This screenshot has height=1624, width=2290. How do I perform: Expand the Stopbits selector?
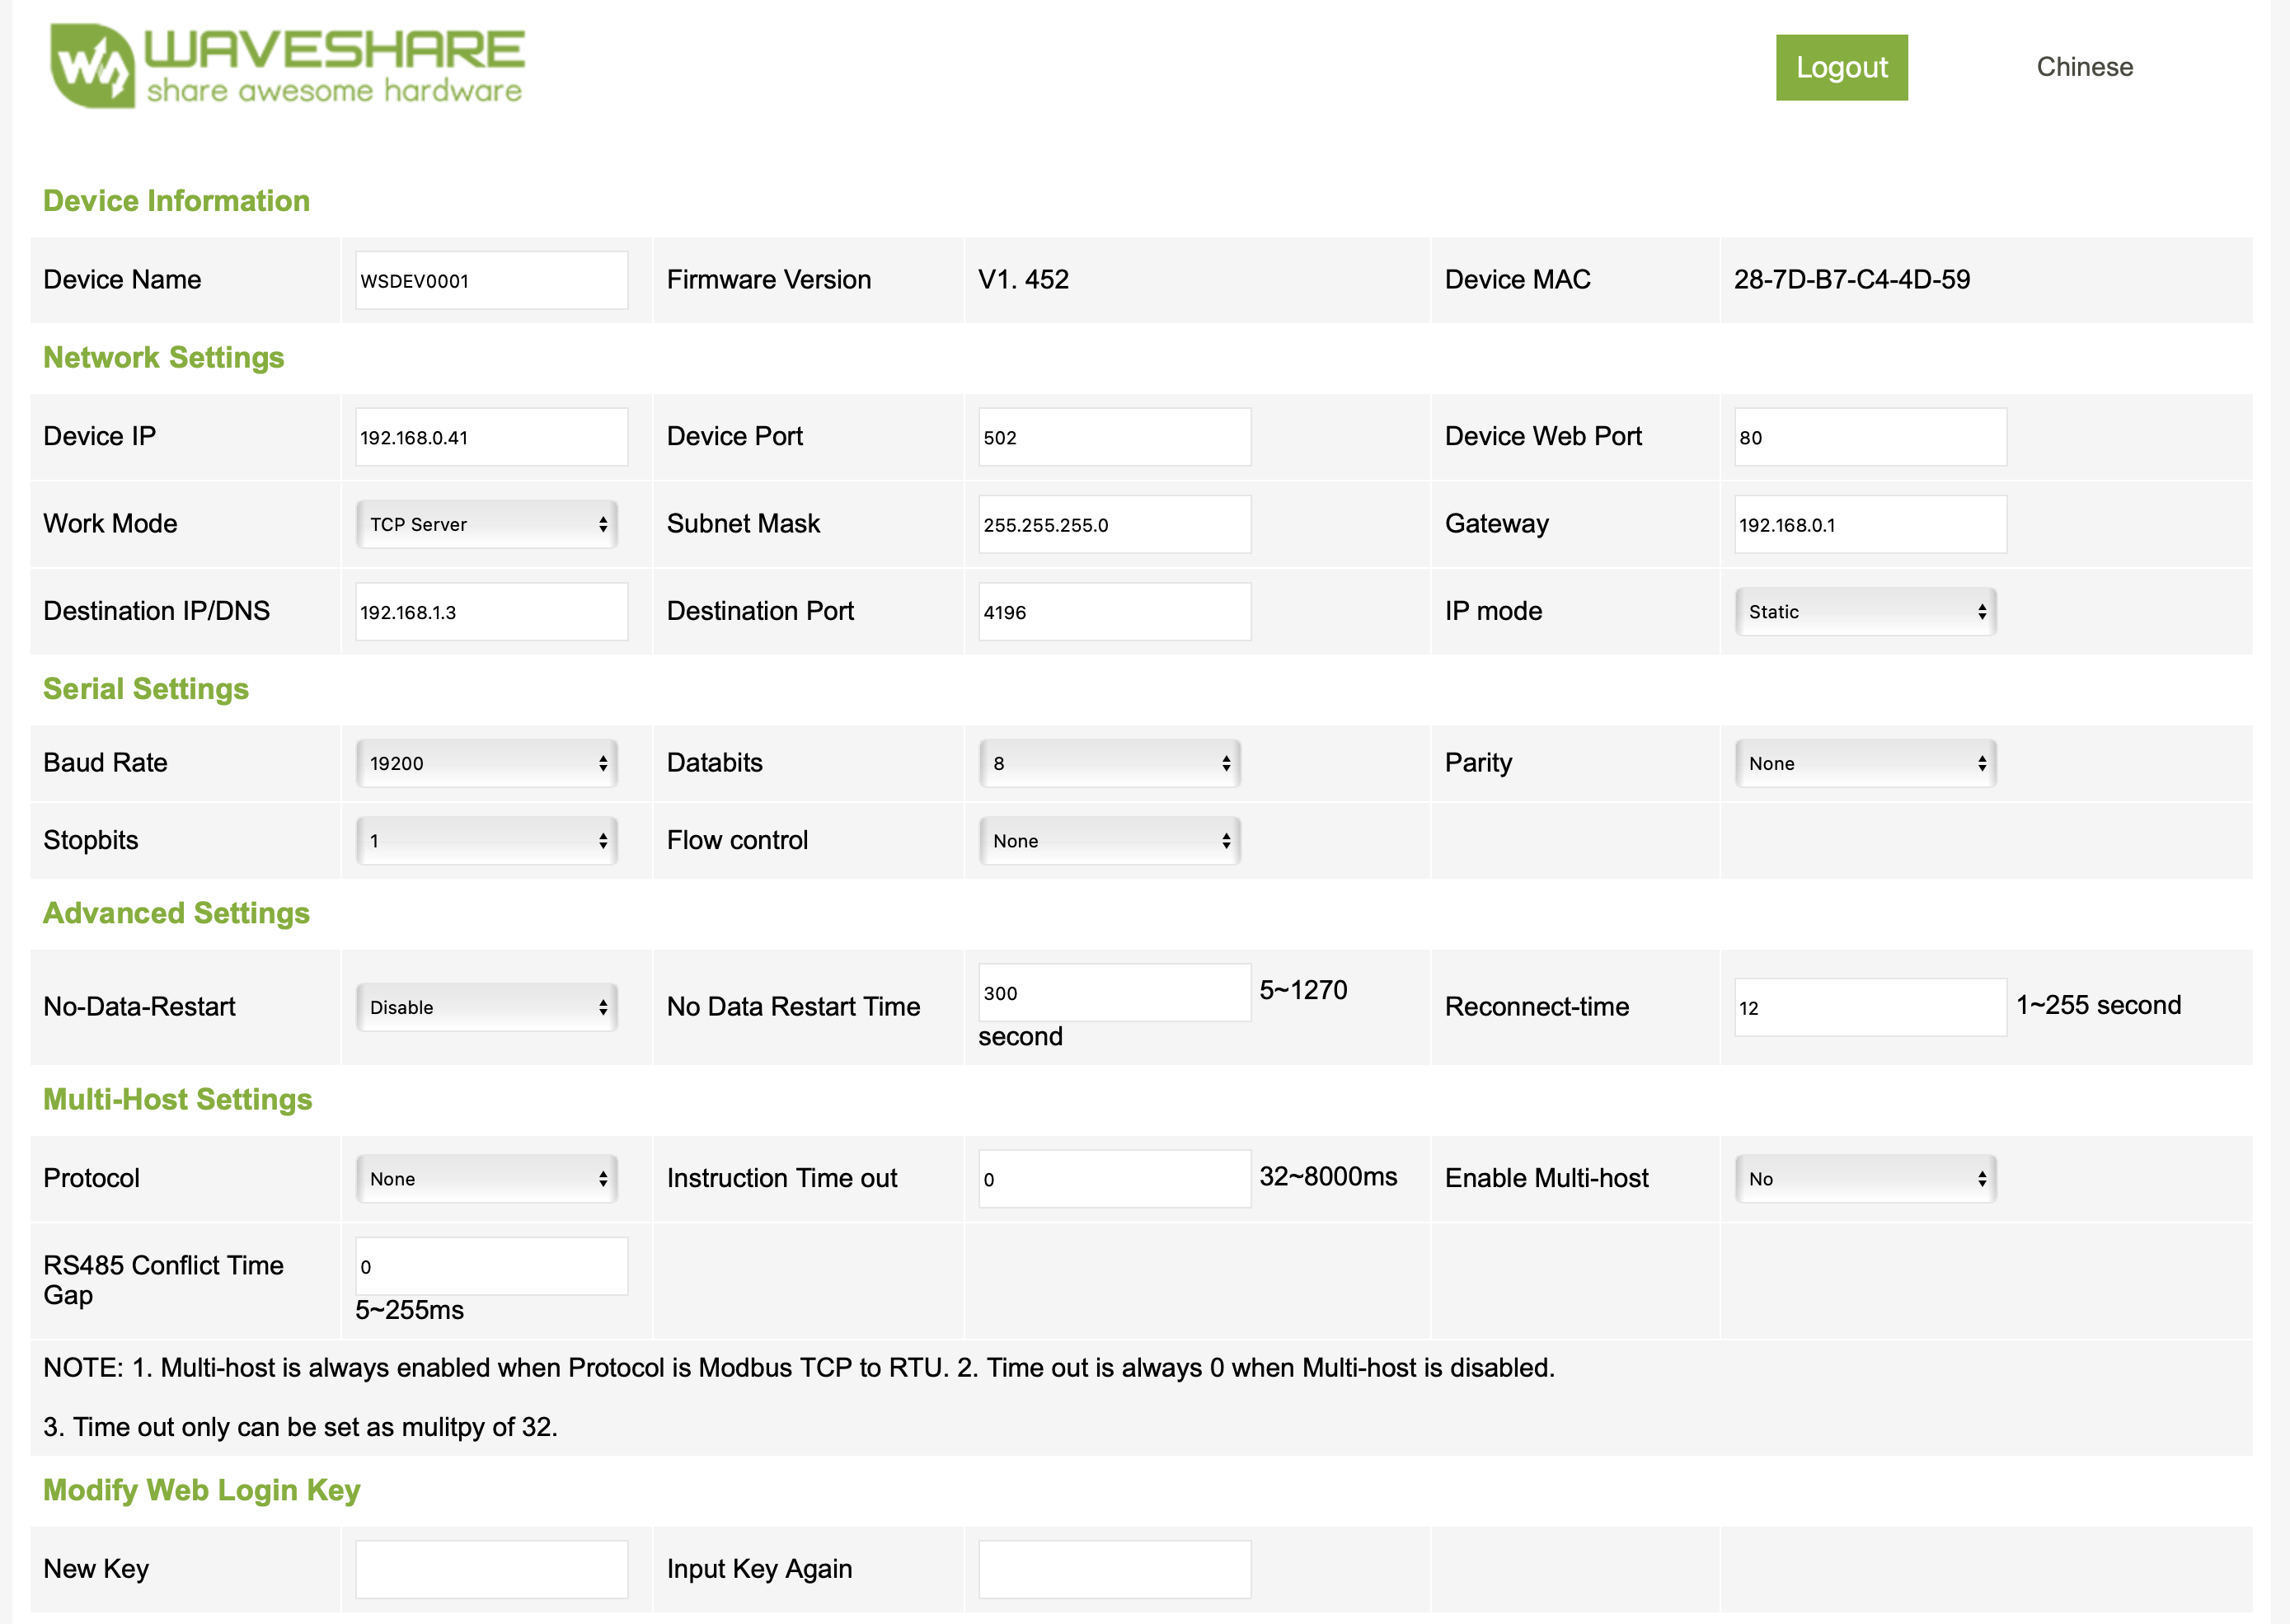tap(487, 841)
